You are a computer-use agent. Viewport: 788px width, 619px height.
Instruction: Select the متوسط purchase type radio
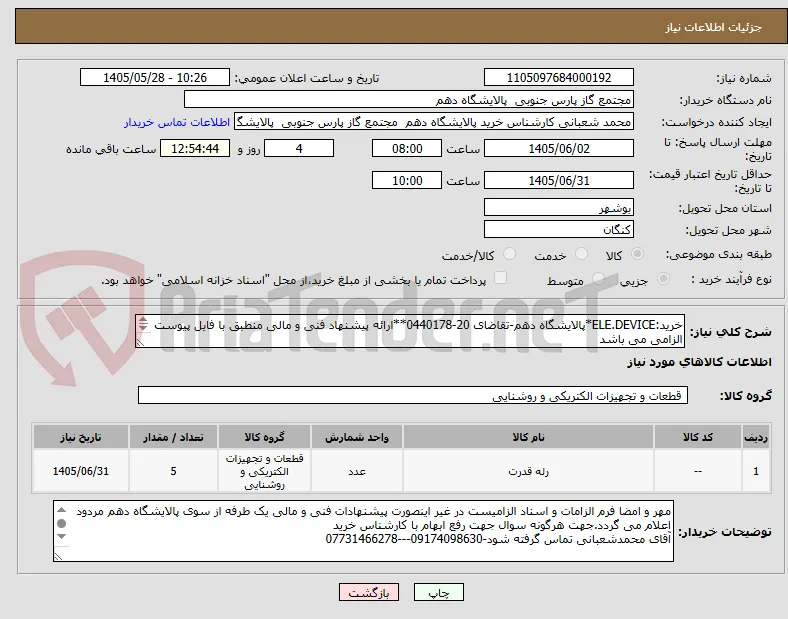[598, 278]
